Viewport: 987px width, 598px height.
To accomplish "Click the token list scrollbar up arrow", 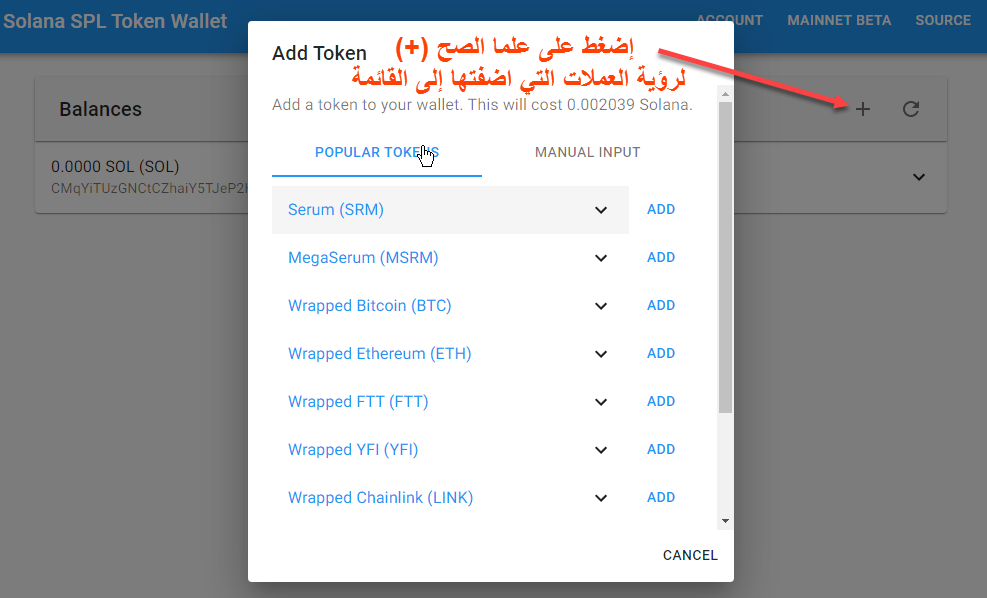I will click(x=725, y=94).
